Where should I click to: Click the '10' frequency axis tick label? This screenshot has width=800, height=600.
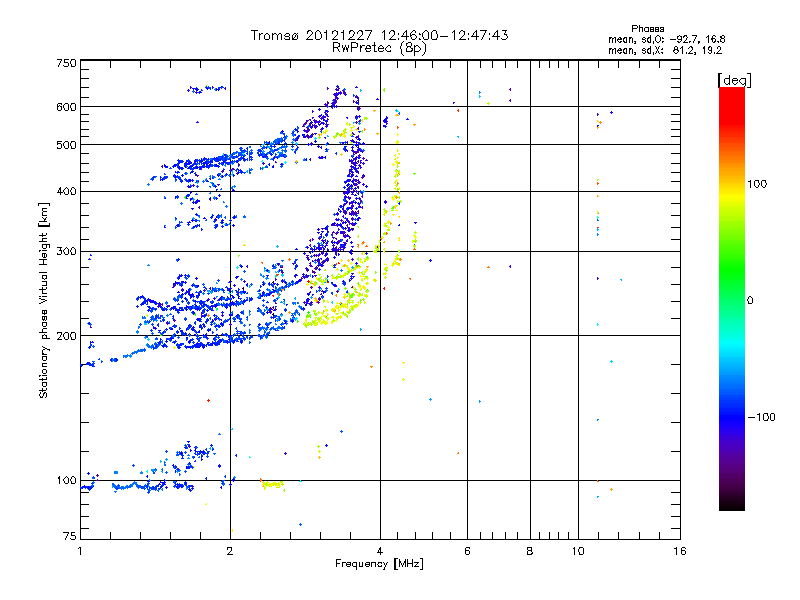(x=578, y=551)
